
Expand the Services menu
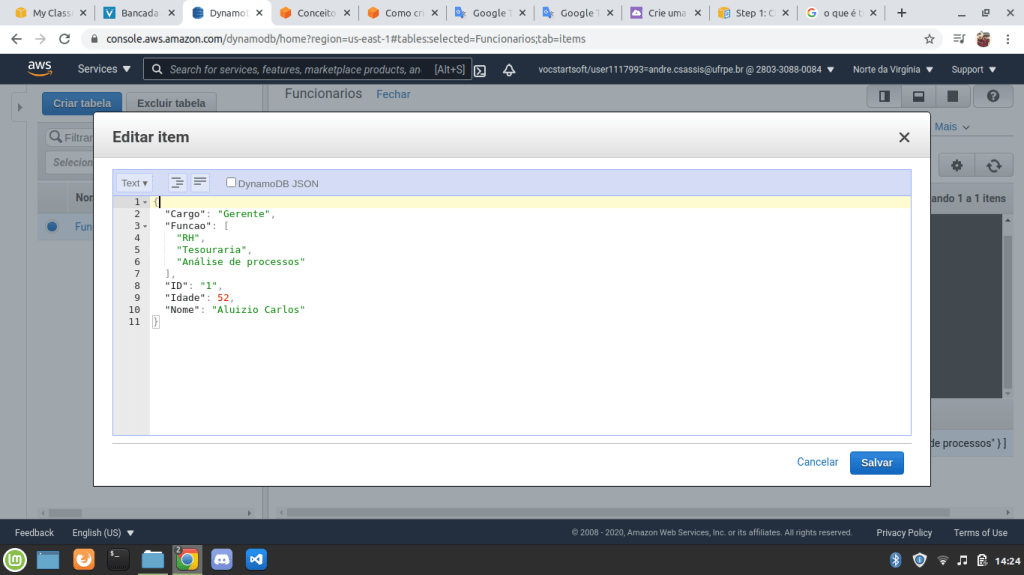(104, 70)
